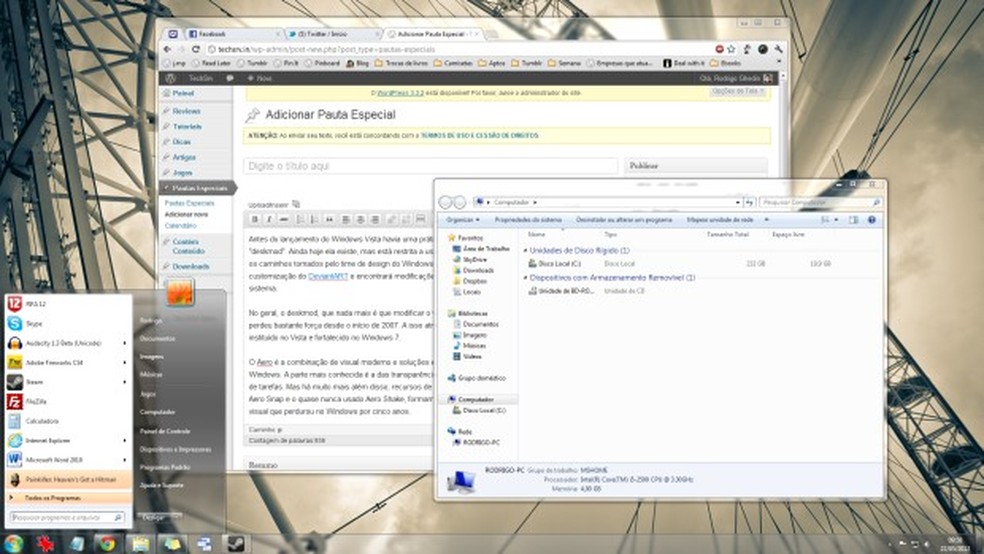Apply bold in the WordPress editor toolbar
The image size is (984, 554).
(255, 219)
